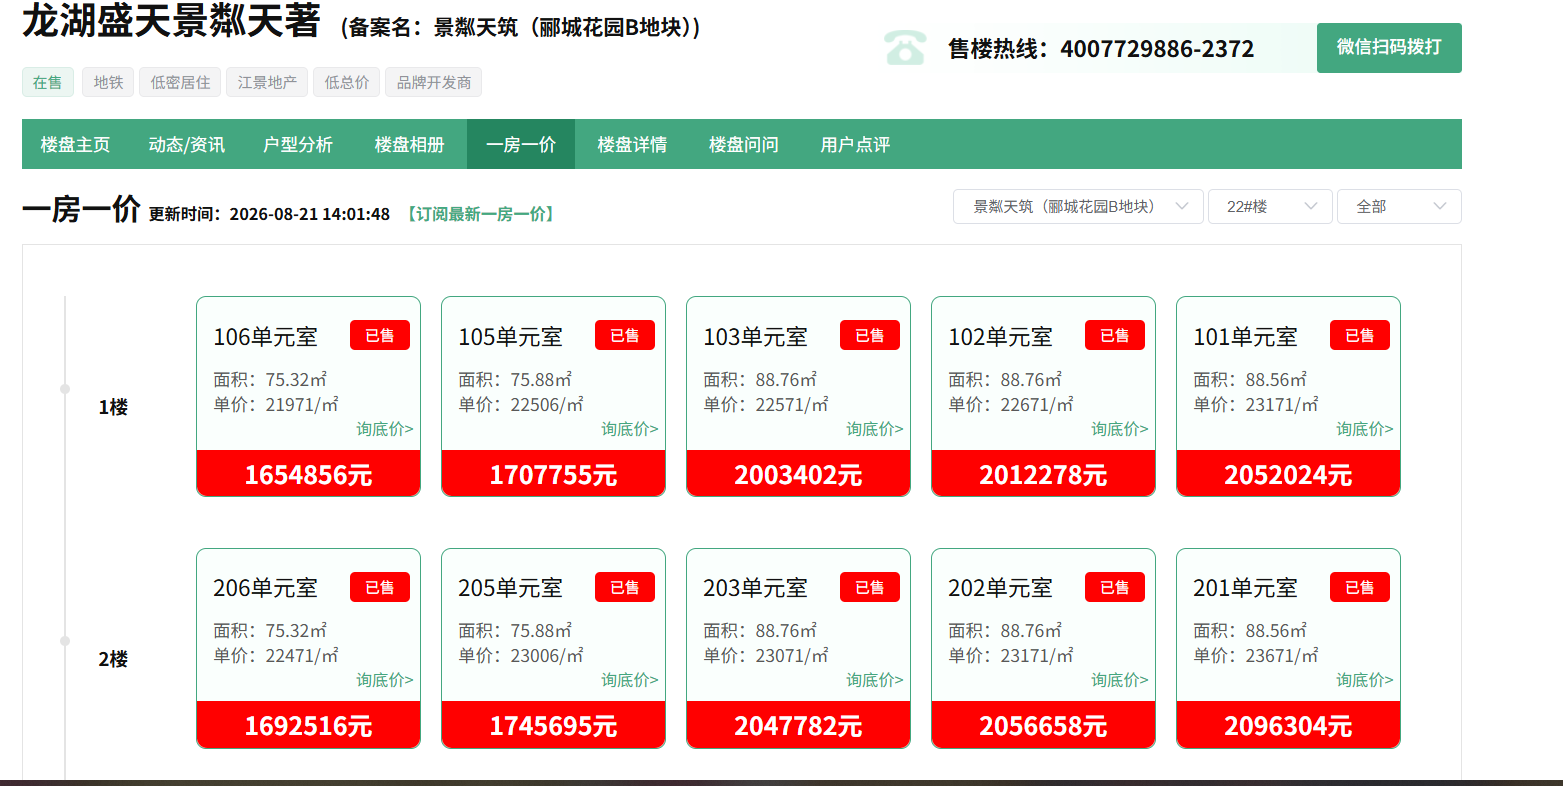
Task: Expand the 景粼天筑 block dropdown
Action: (x=1078, y=207)
